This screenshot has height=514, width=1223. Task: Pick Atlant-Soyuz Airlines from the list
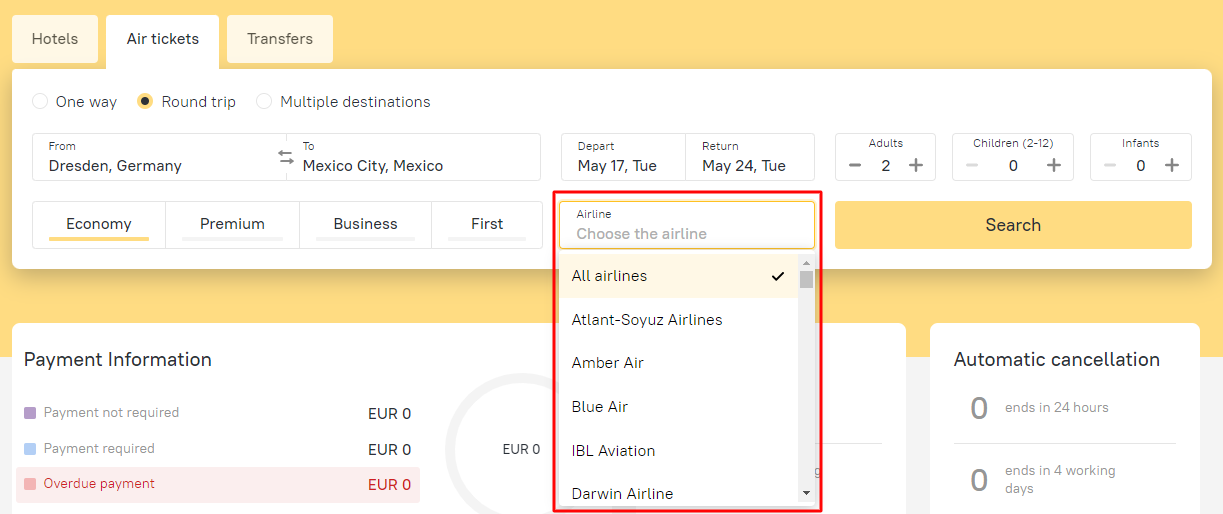point(647,320)
